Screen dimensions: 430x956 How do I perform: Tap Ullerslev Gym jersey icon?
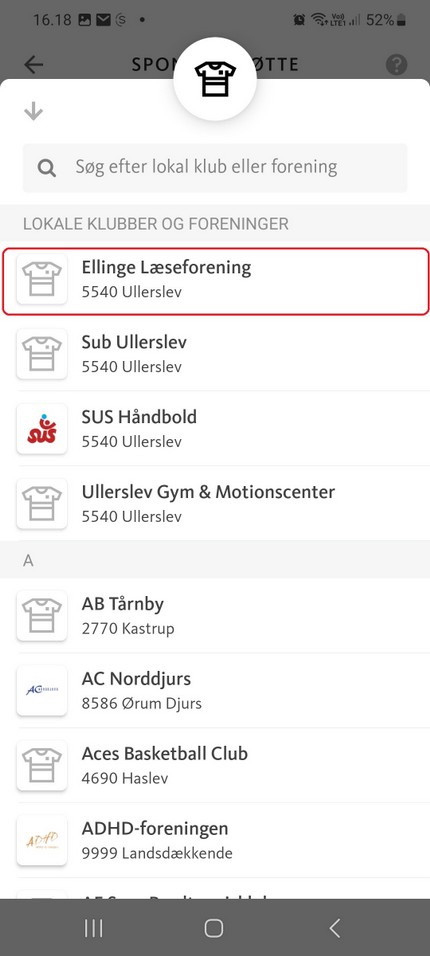click(41, 503)
